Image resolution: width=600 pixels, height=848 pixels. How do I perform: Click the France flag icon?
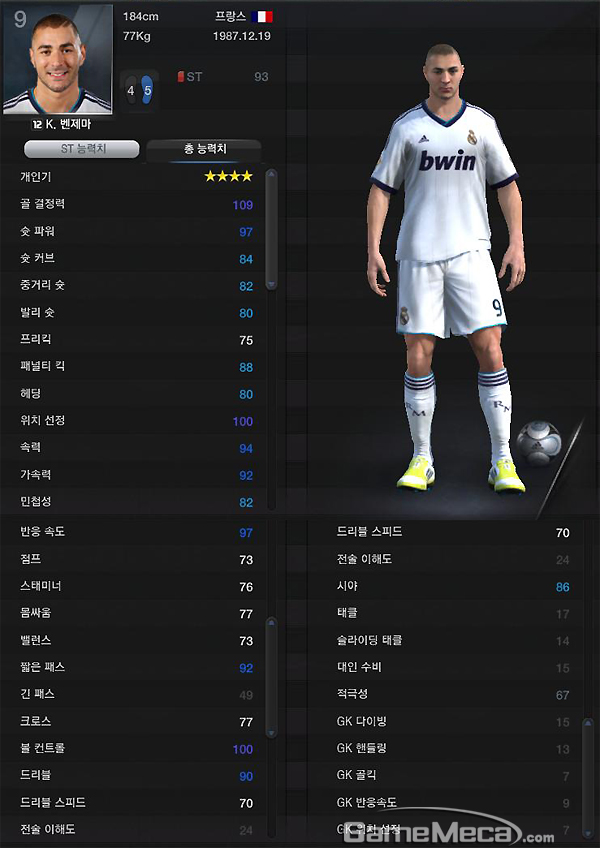pos(262,17)
